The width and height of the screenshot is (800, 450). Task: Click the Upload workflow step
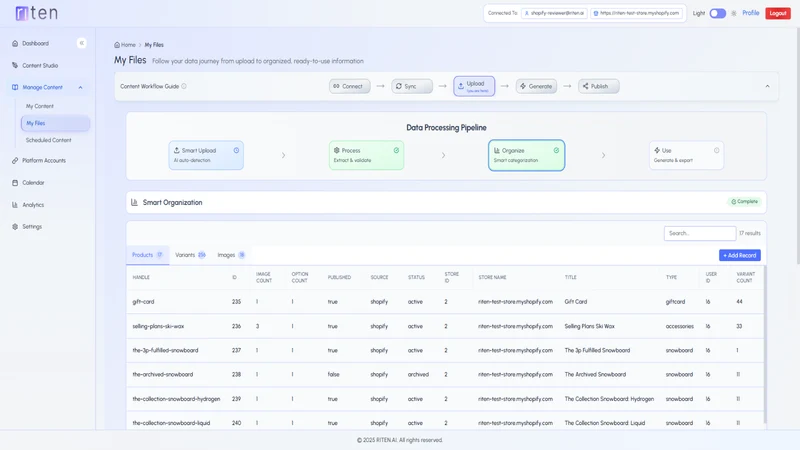474,86
